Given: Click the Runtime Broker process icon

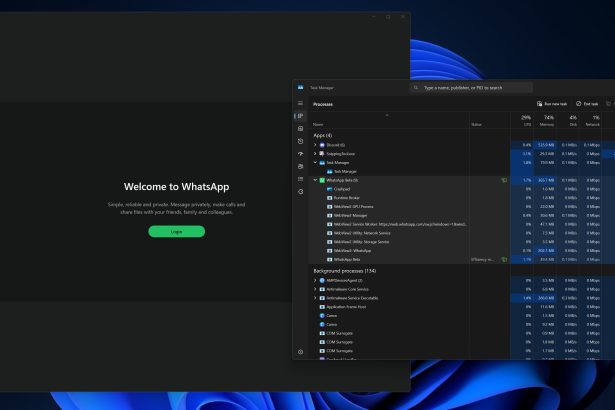Looking at the screenshot, I should point(329,198).
